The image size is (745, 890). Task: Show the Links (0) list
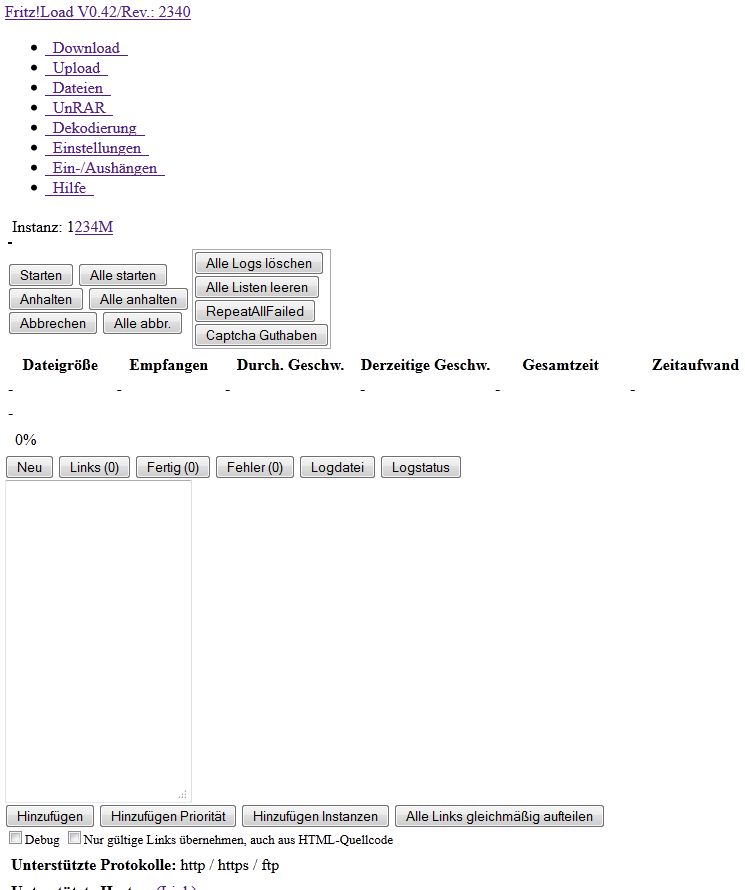click(x=94, y=467)
